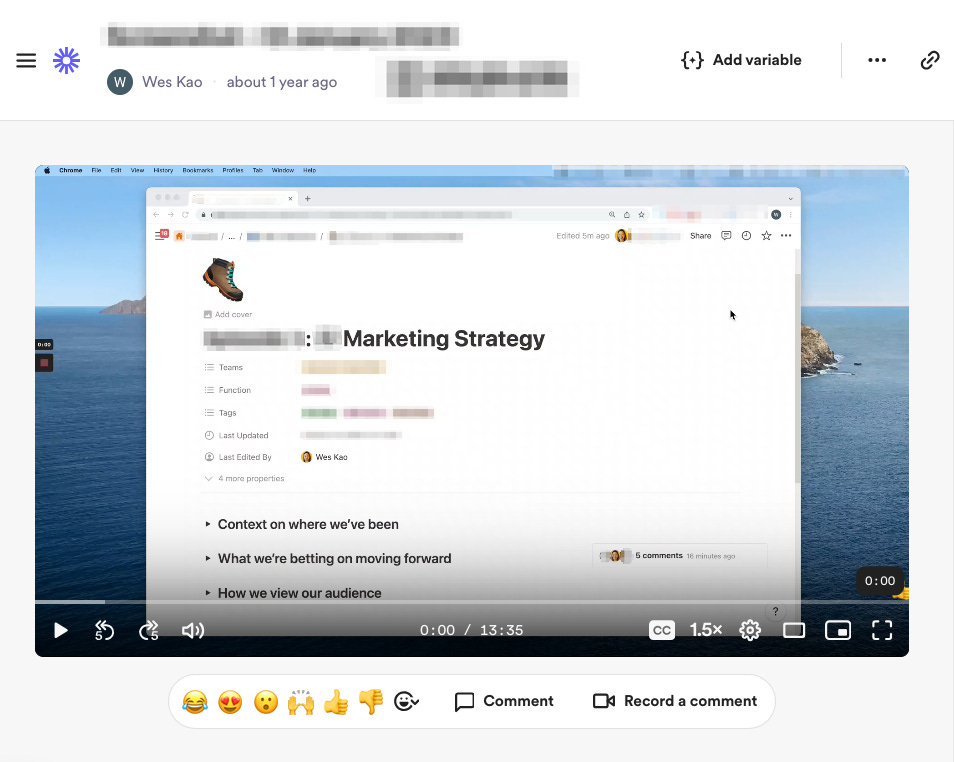Open new browser tab plus button
This screenshot has width=954, height=762.
point(307,198)
